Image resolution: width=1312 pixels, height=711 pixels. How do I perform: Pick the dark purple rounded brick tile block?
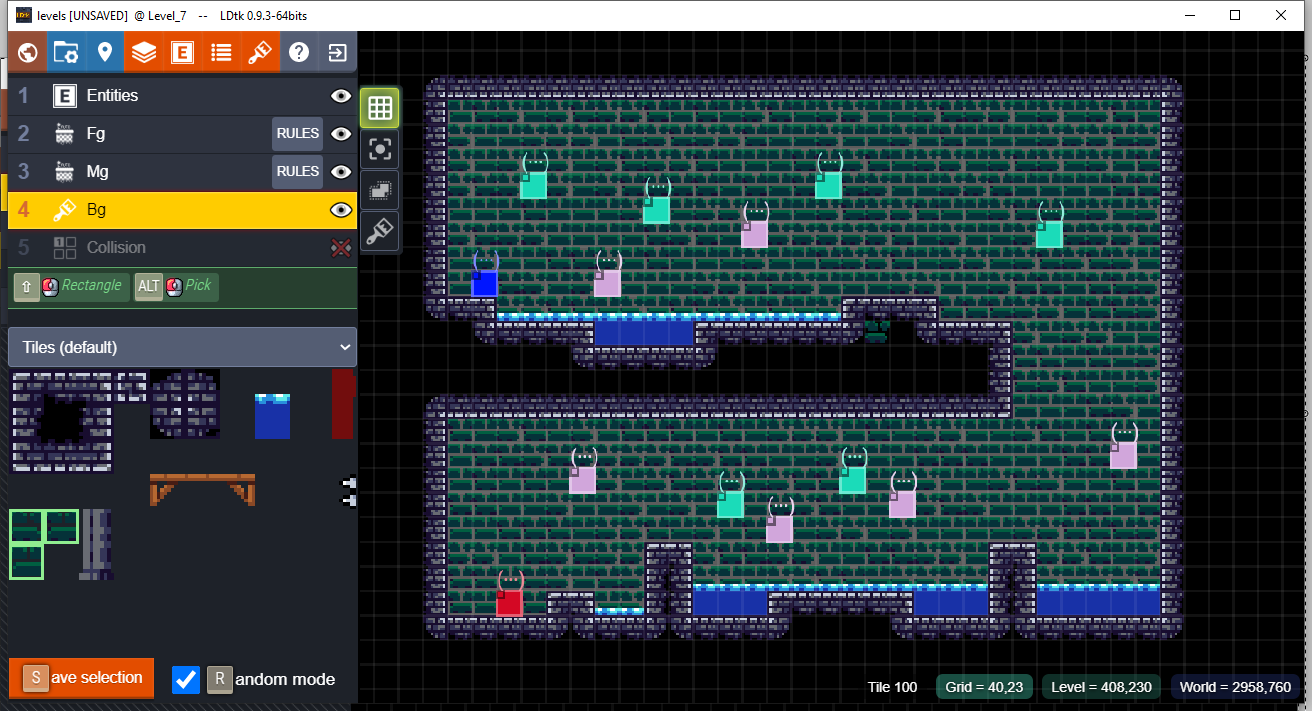(x=184, y=404)
